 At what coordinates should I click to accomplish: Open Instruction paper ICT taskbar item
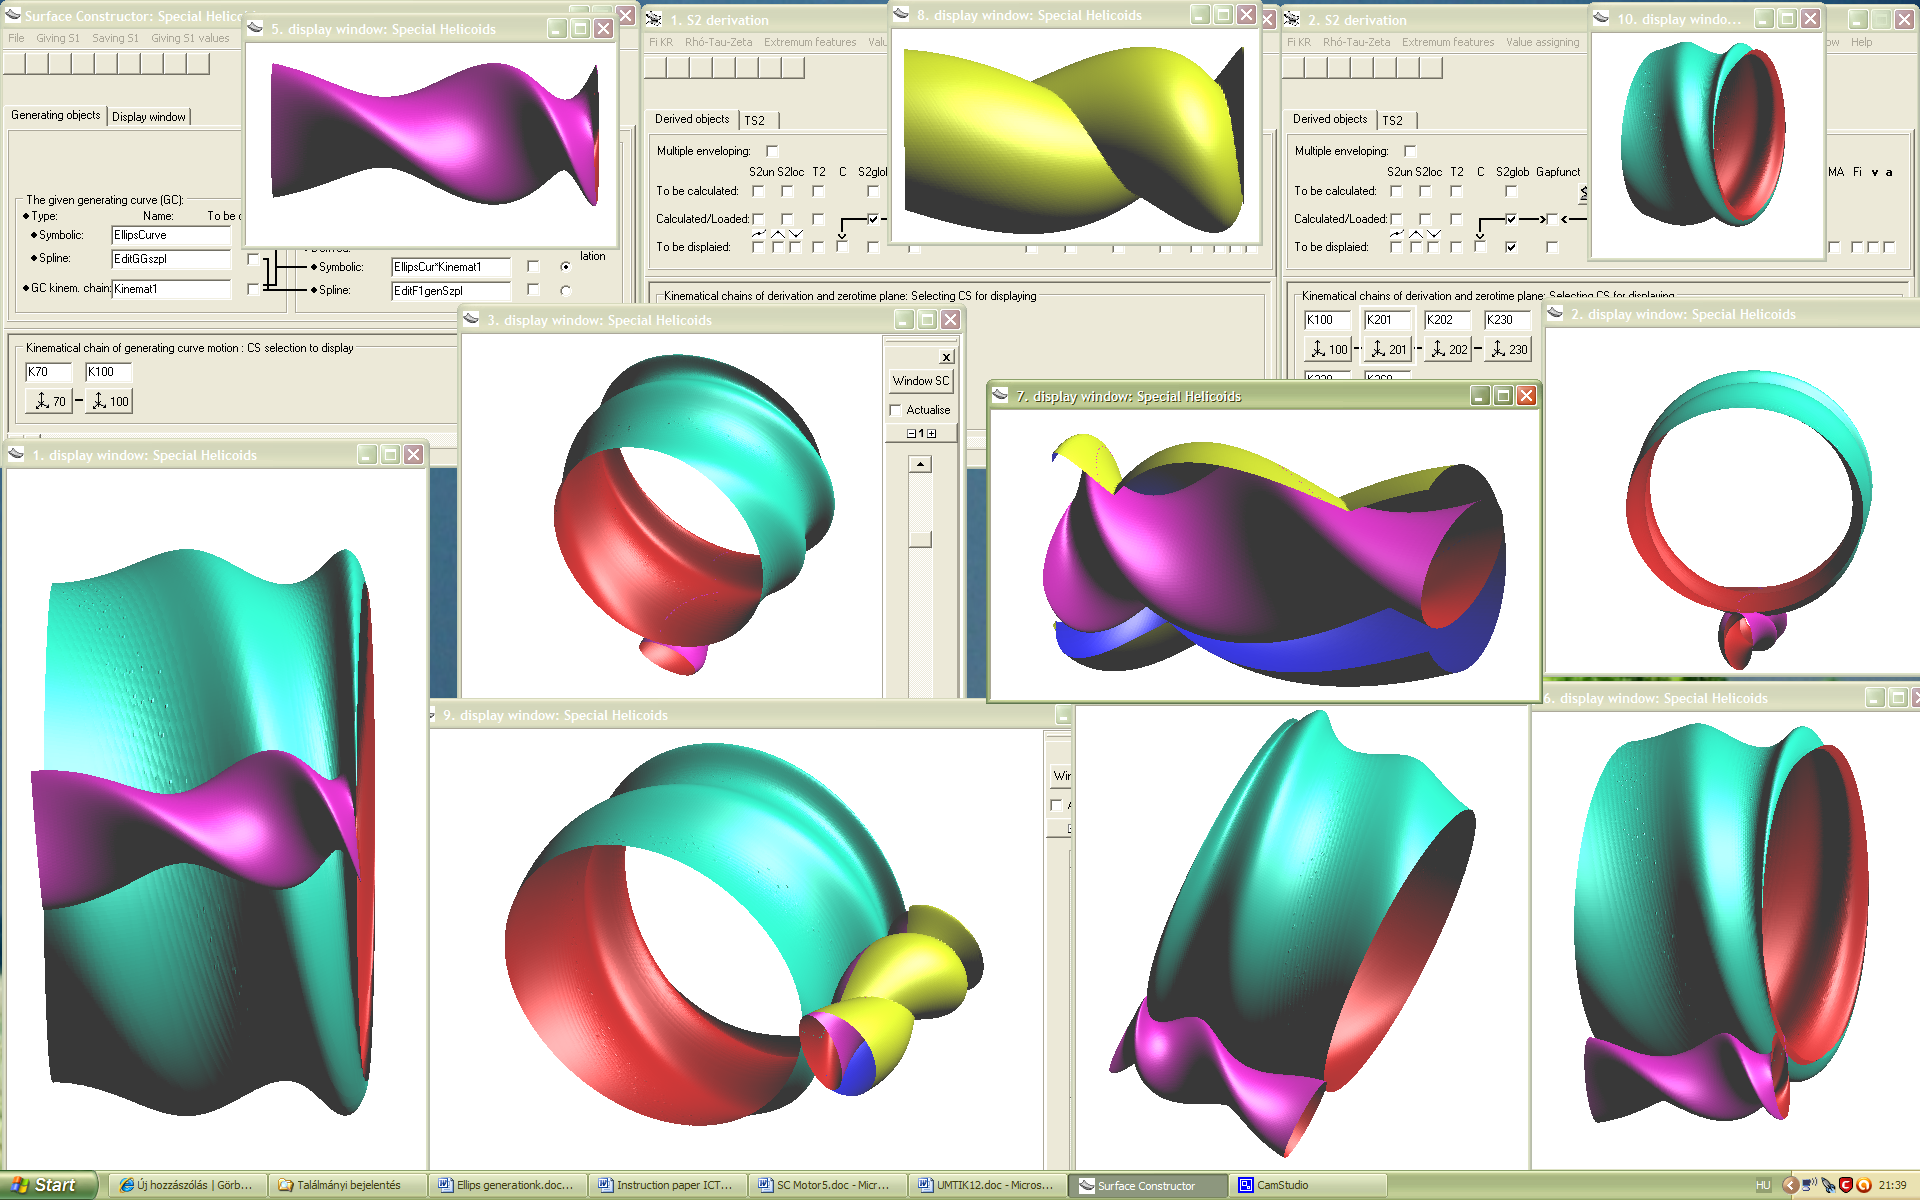666,1185
